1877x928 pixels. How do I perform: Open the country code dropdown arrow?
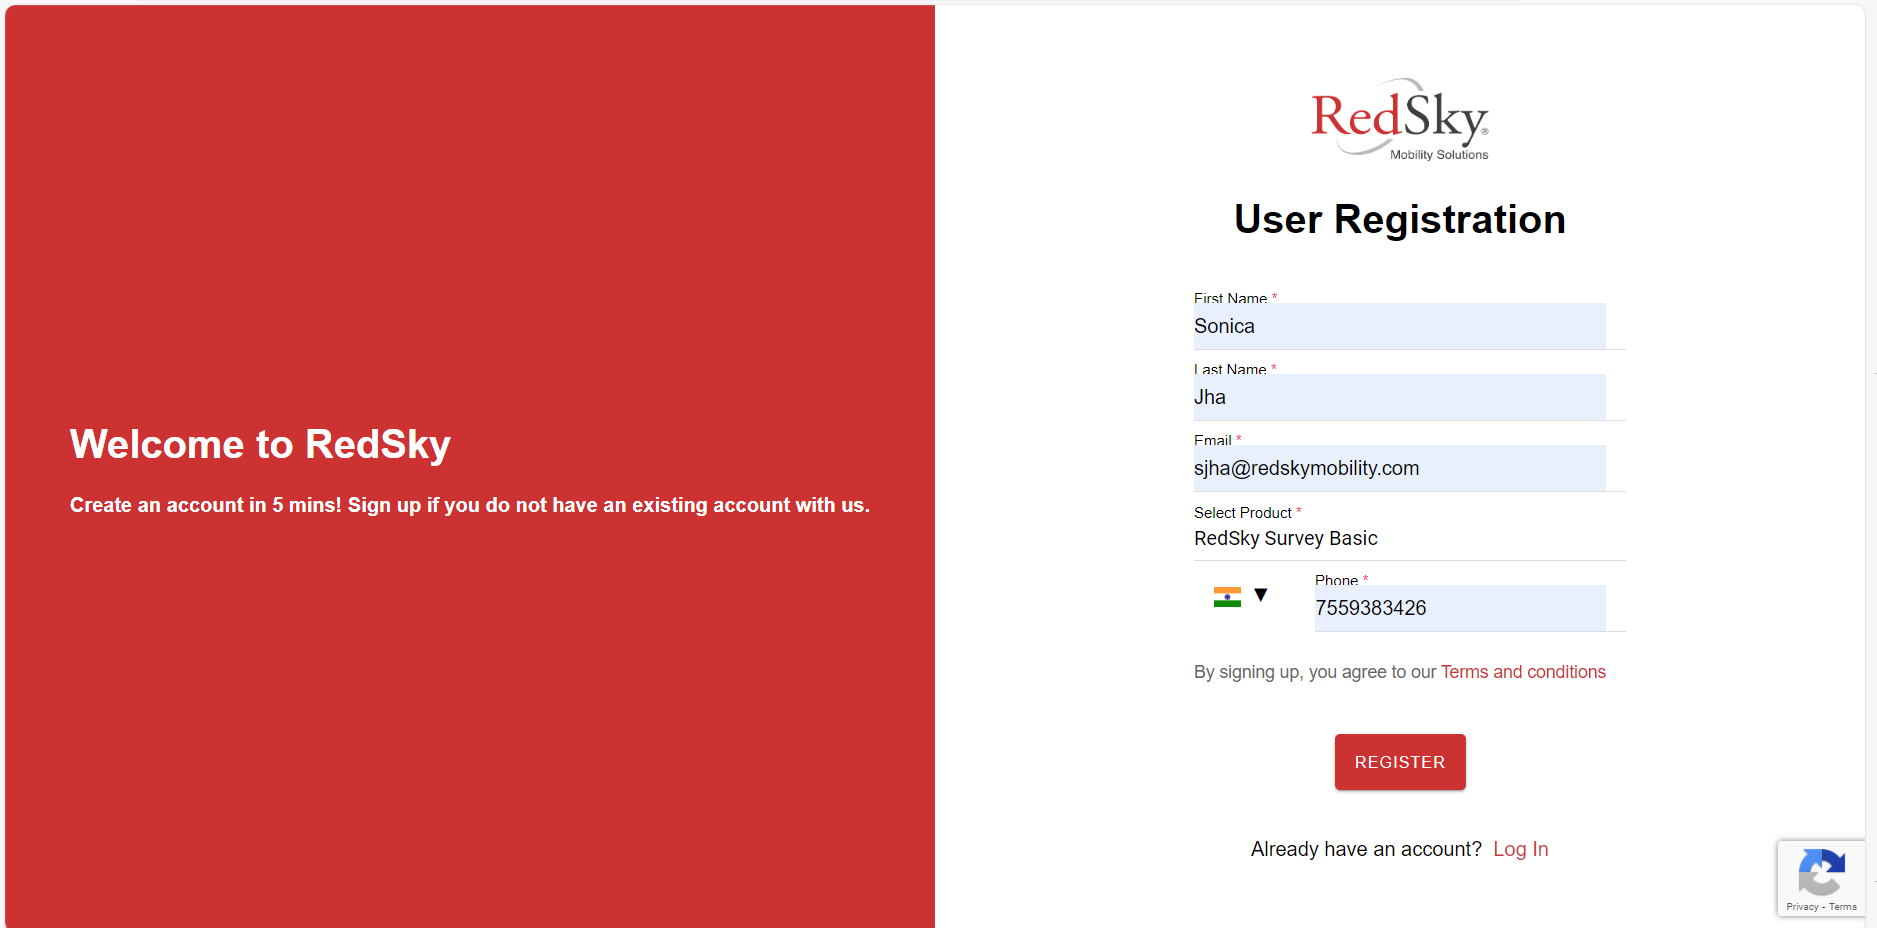tap(1261, 595)
